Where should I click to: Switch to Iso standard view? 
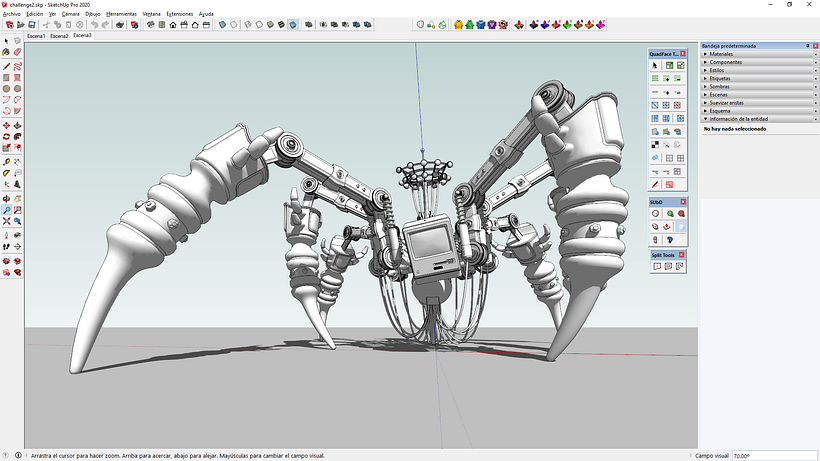click(151, 25)
